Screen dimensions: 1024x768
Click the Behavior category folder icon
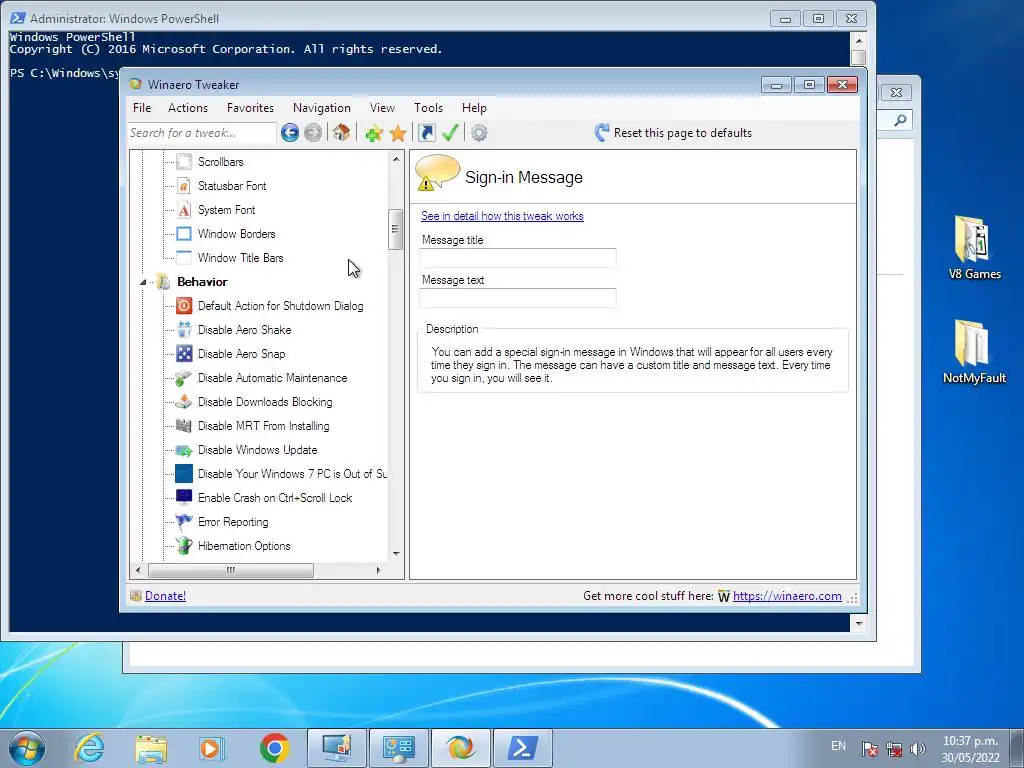pyautogui.click(x=163, y=281)
